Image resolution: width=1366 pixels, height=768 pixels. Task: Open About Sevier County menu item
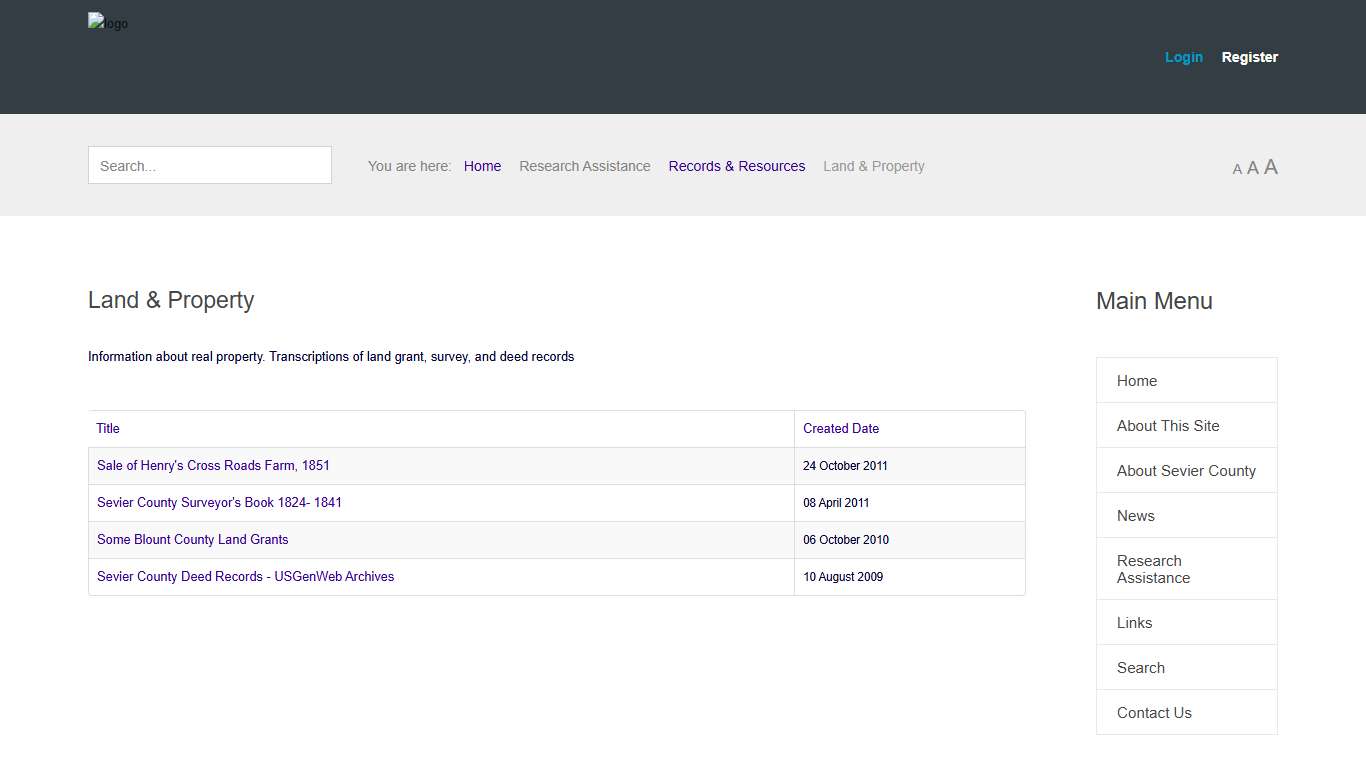point(1186,471)
